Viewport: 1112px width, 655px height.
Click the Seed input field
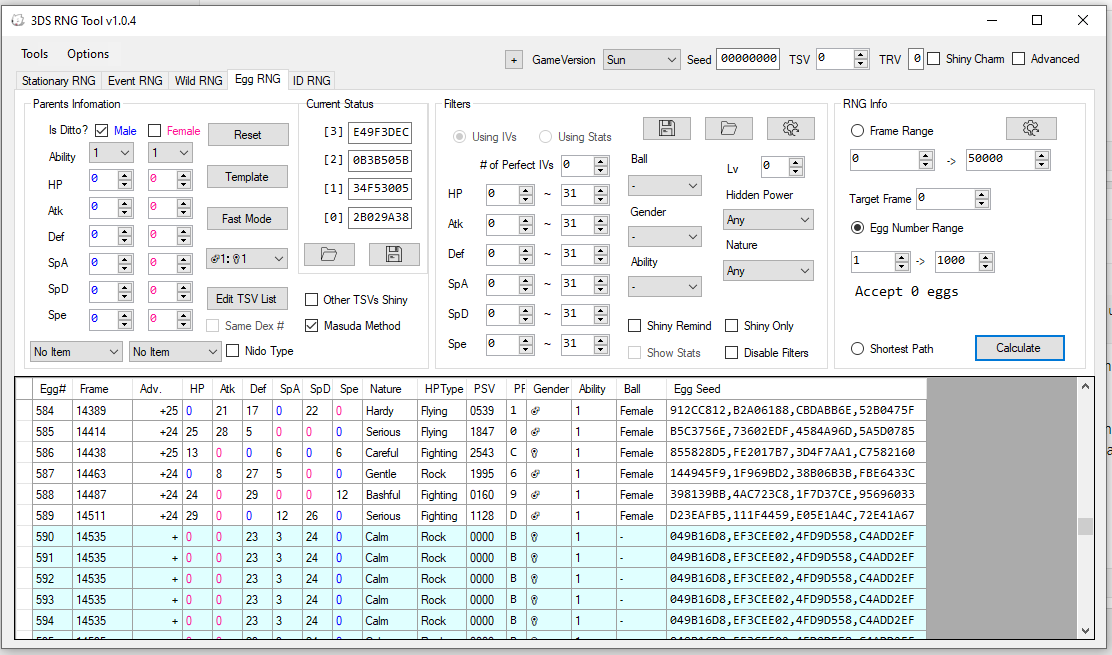click(x=748, y=60)
